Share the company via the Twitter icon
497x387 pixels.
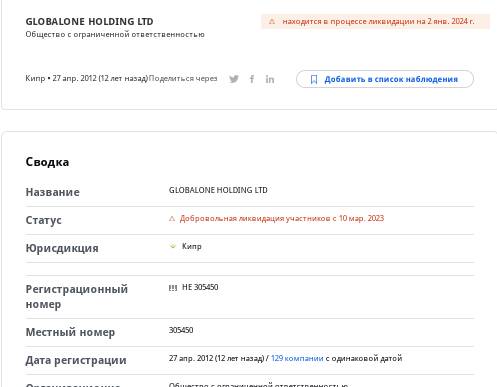(234, 79)
